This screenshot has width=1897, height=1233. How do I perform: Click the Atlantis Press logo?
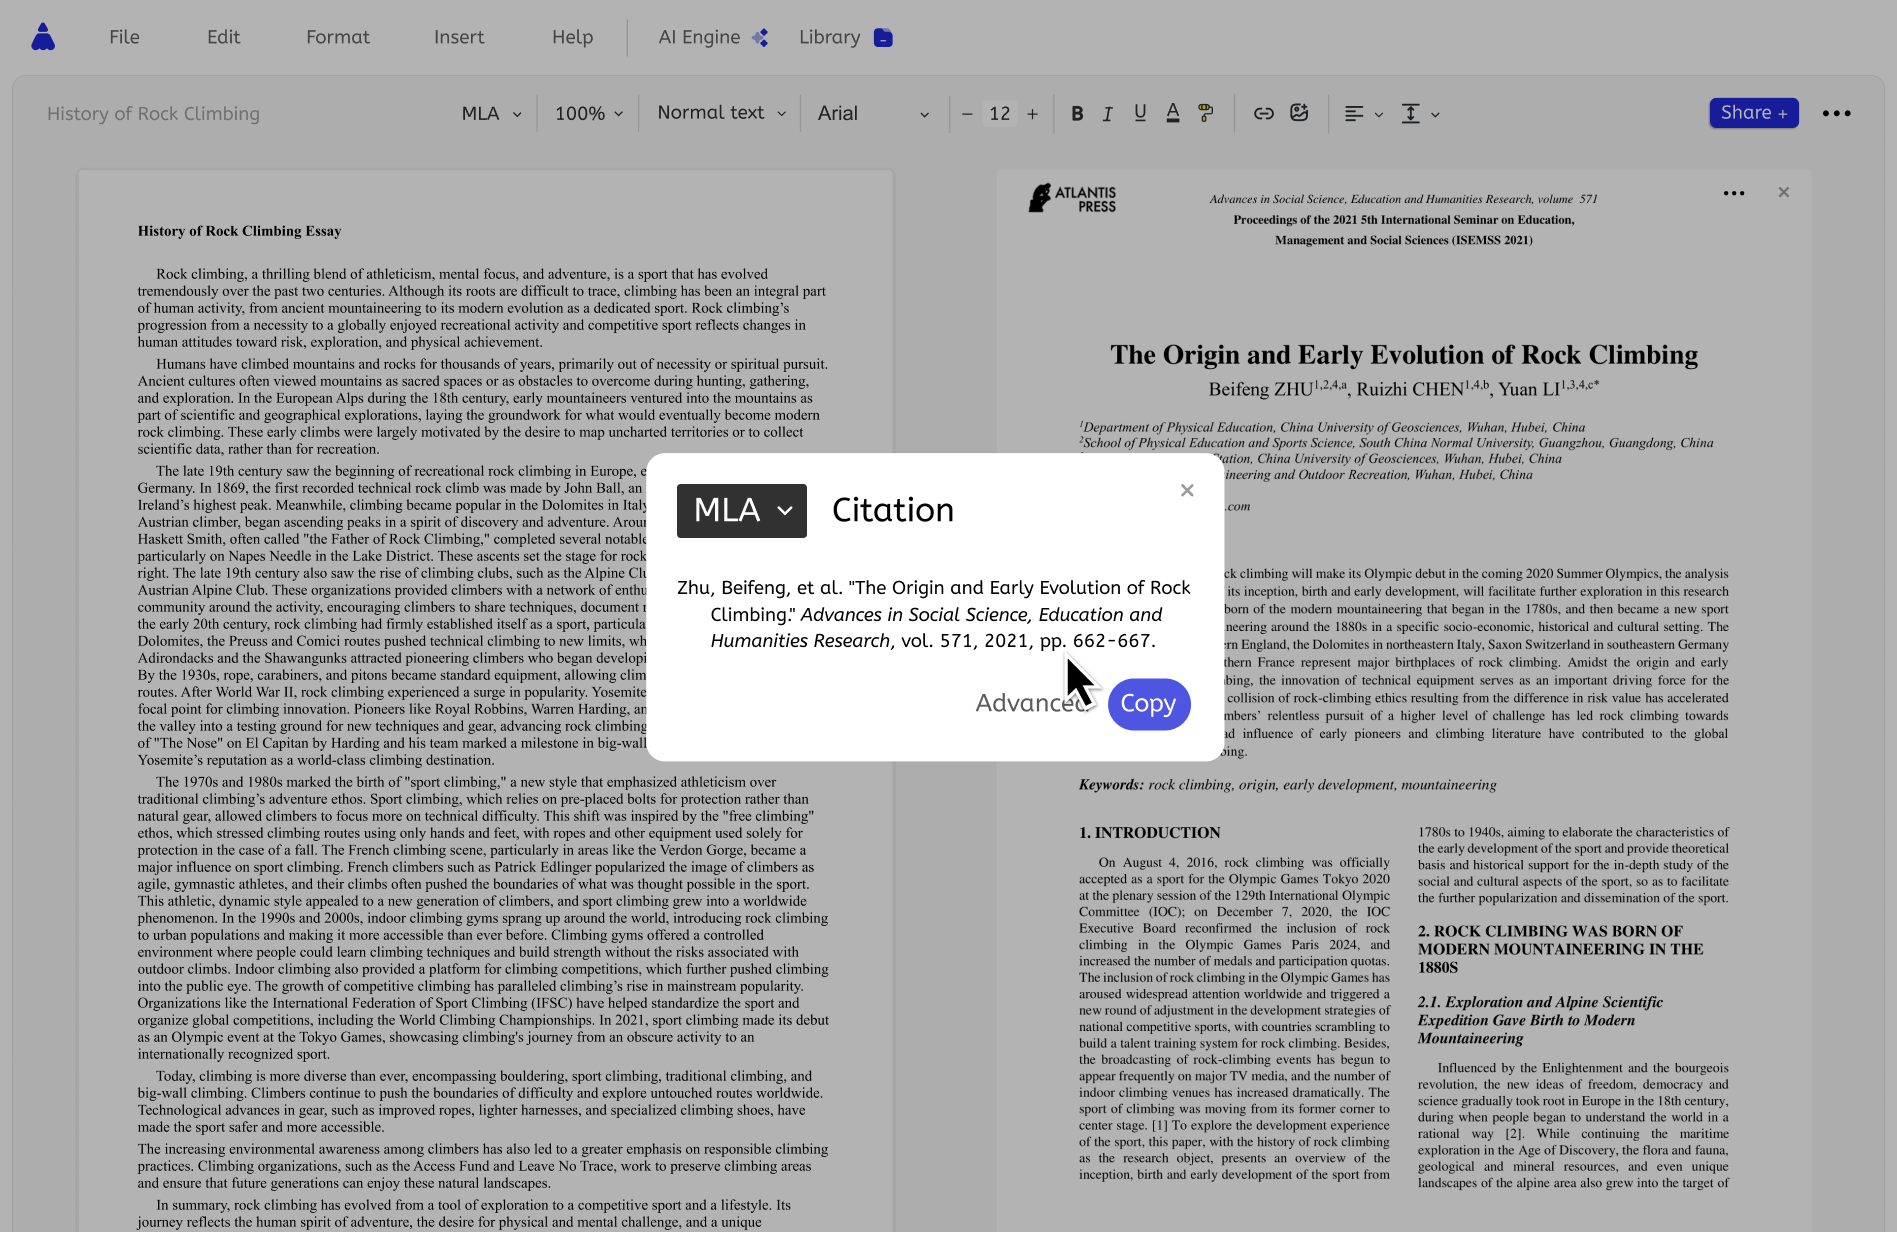click(x=1072, y=198)
